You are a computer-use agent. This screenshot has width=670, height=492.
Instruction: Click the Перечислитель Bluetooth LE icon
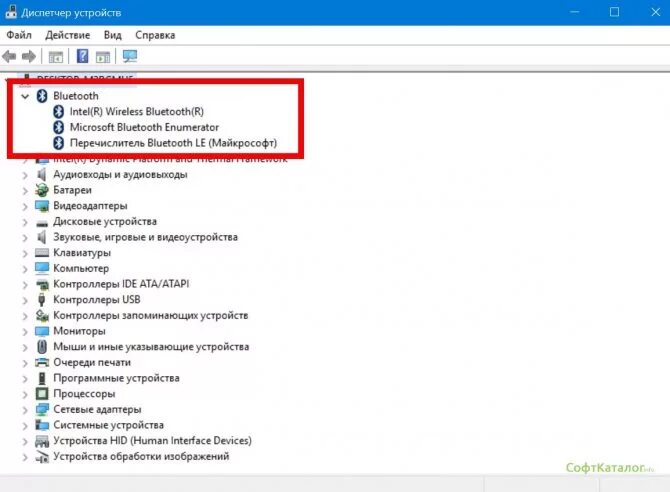click(59, 143)
